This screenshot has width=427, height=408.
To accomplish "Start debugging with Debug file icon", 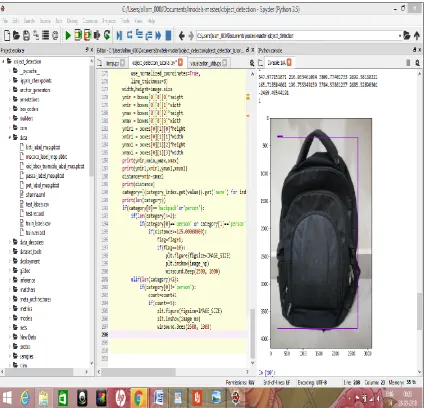I will (119, 35).
